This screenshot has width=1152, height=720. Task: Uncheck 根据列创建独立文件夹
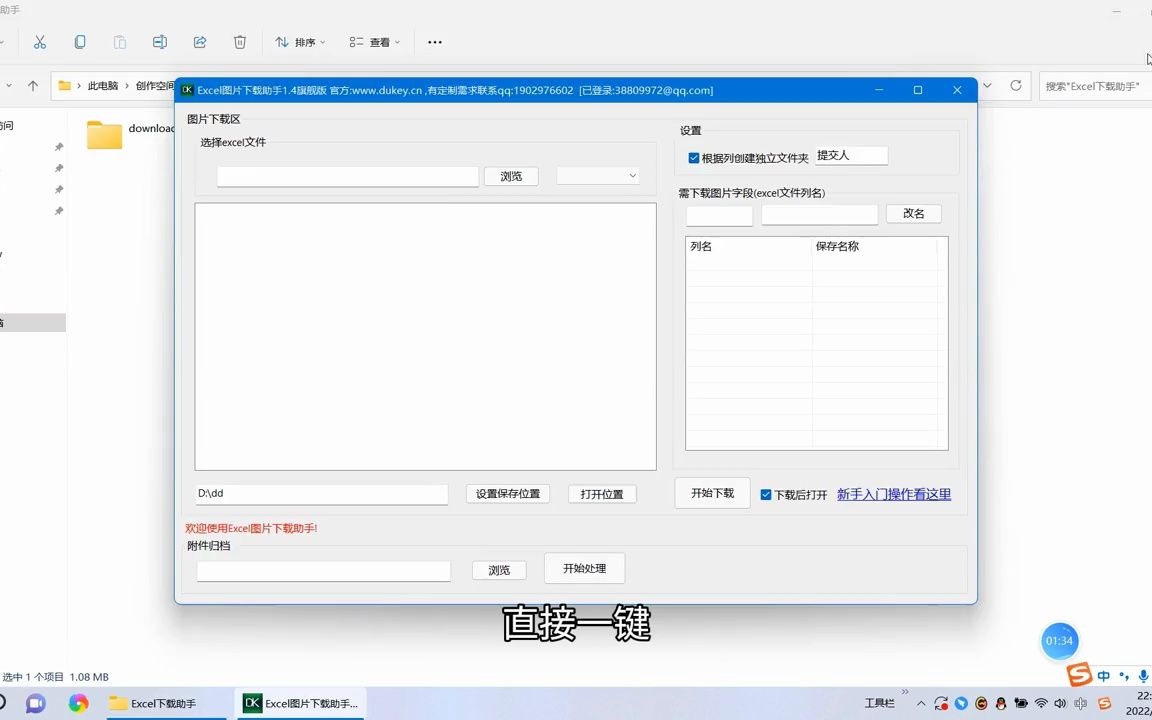(x=694, y=157)
